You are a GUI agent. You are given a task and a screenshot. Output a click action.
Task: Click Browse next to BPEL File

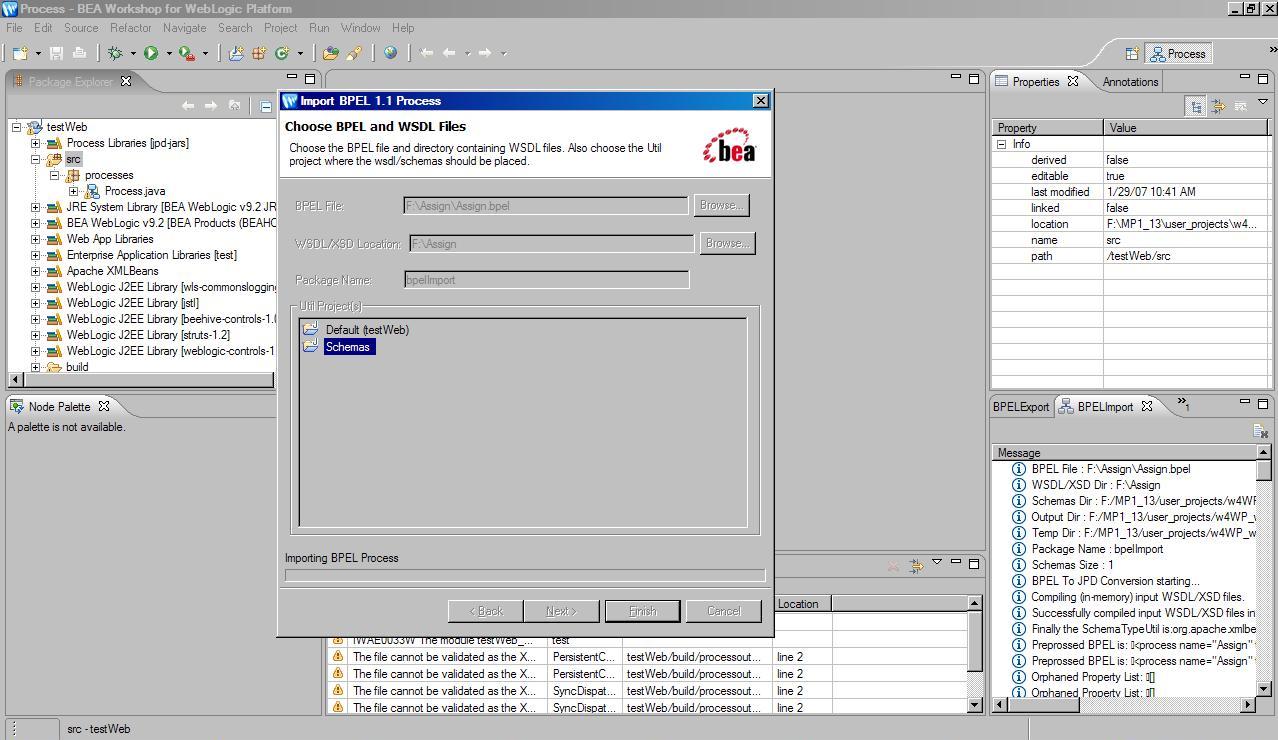click(721, 205)
